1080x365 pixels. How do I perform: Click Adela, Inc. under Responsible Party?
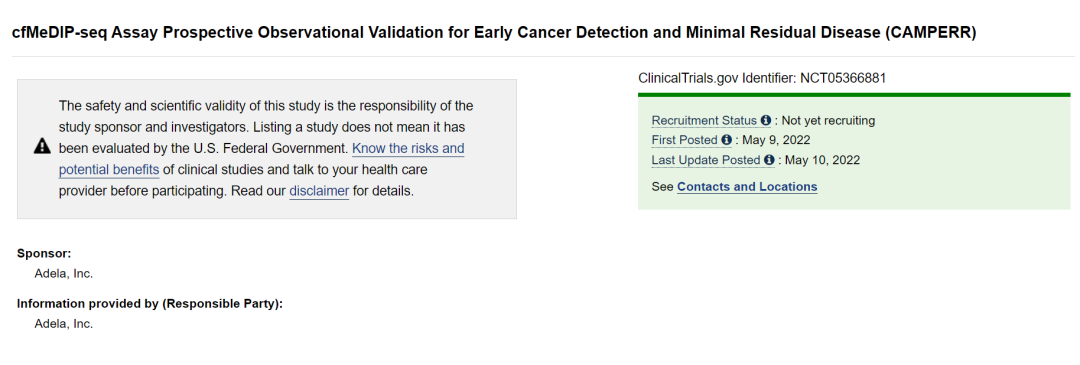(63, 324)
